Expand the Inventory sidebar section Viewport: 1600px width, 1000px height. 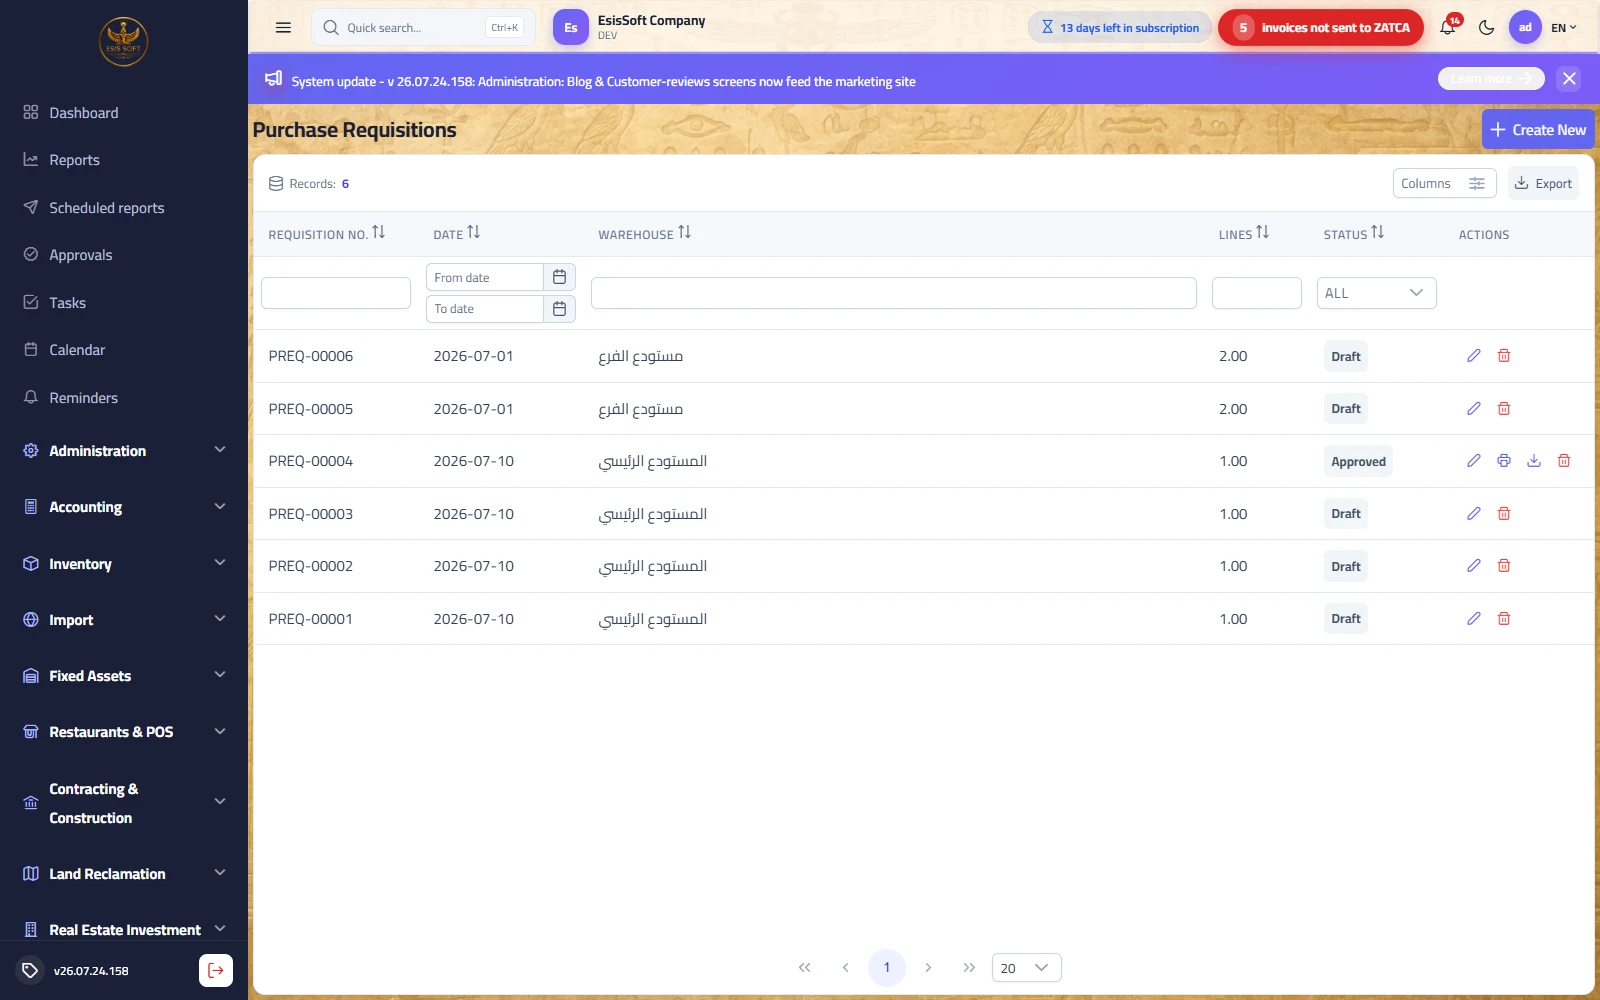point(124,564)
